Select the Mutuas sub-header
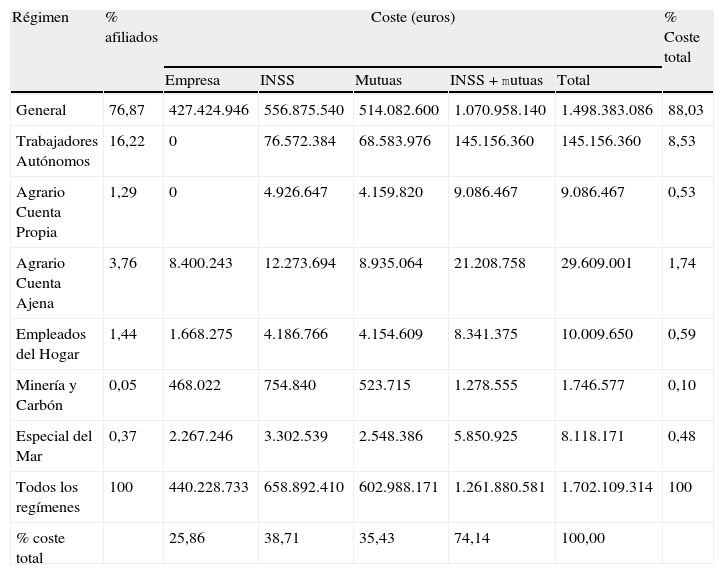The image size is (724, 574). tap(377, 80)
